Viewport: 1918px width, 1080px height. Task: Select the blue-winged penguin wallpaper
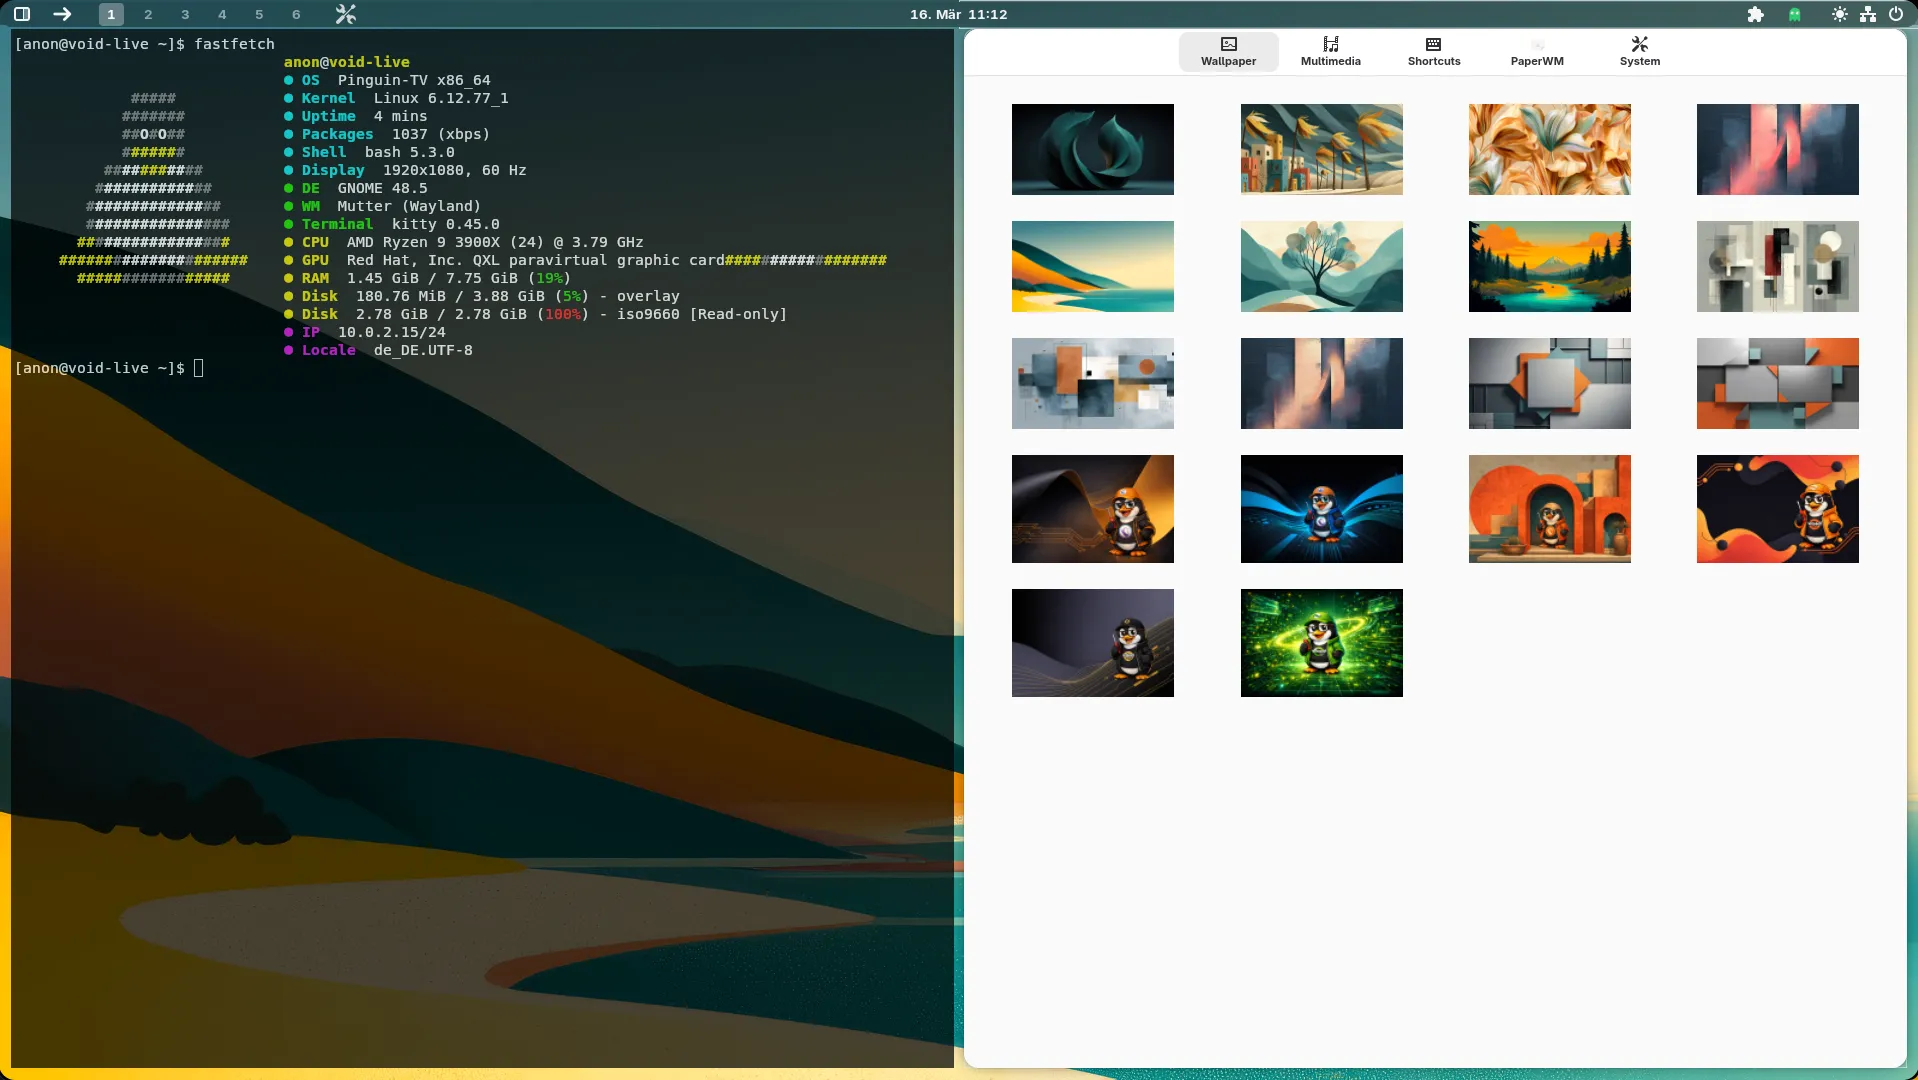point(1321,509)
